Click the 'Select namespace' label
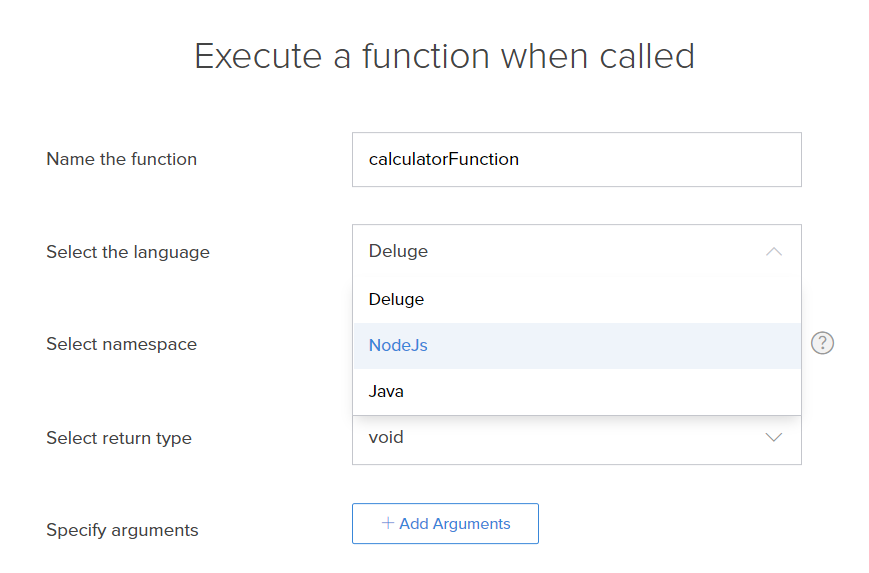 (x=121, y=344)
